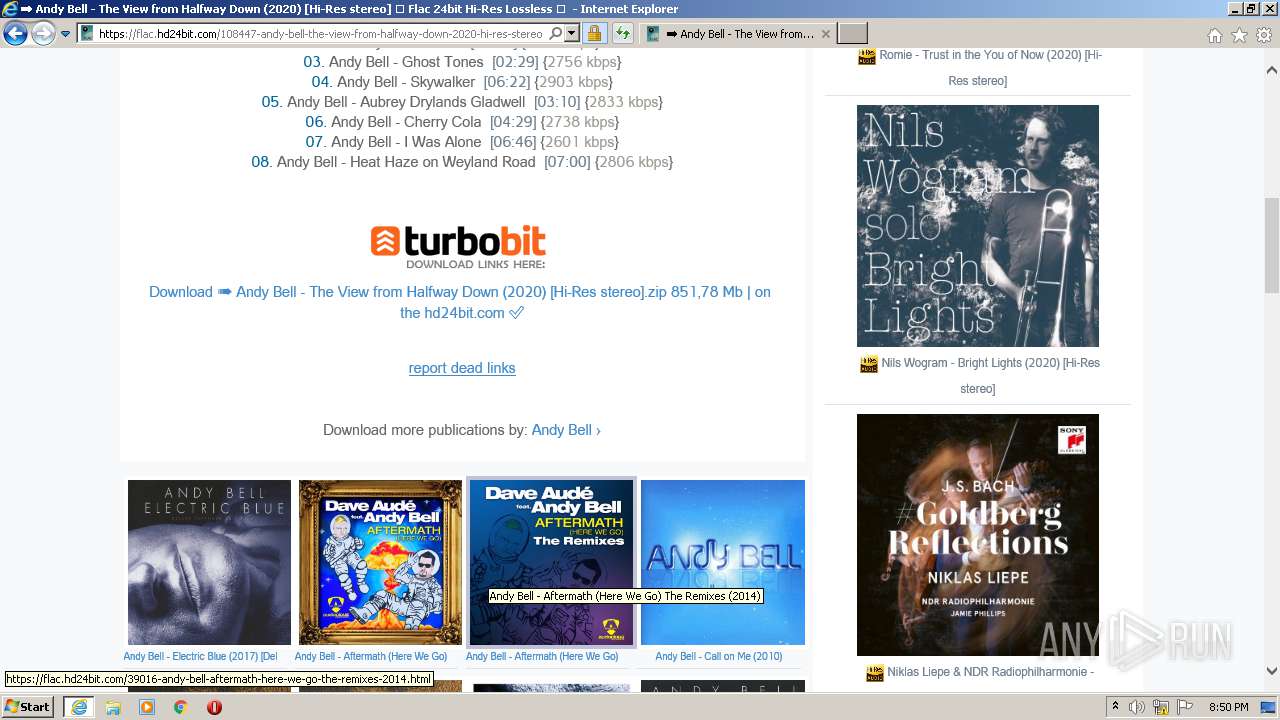Click Nils Wogram - Bright Lights (2020) link
Image resolution: width=1280 pixels, height=720 pixels.
pos(990,375)
